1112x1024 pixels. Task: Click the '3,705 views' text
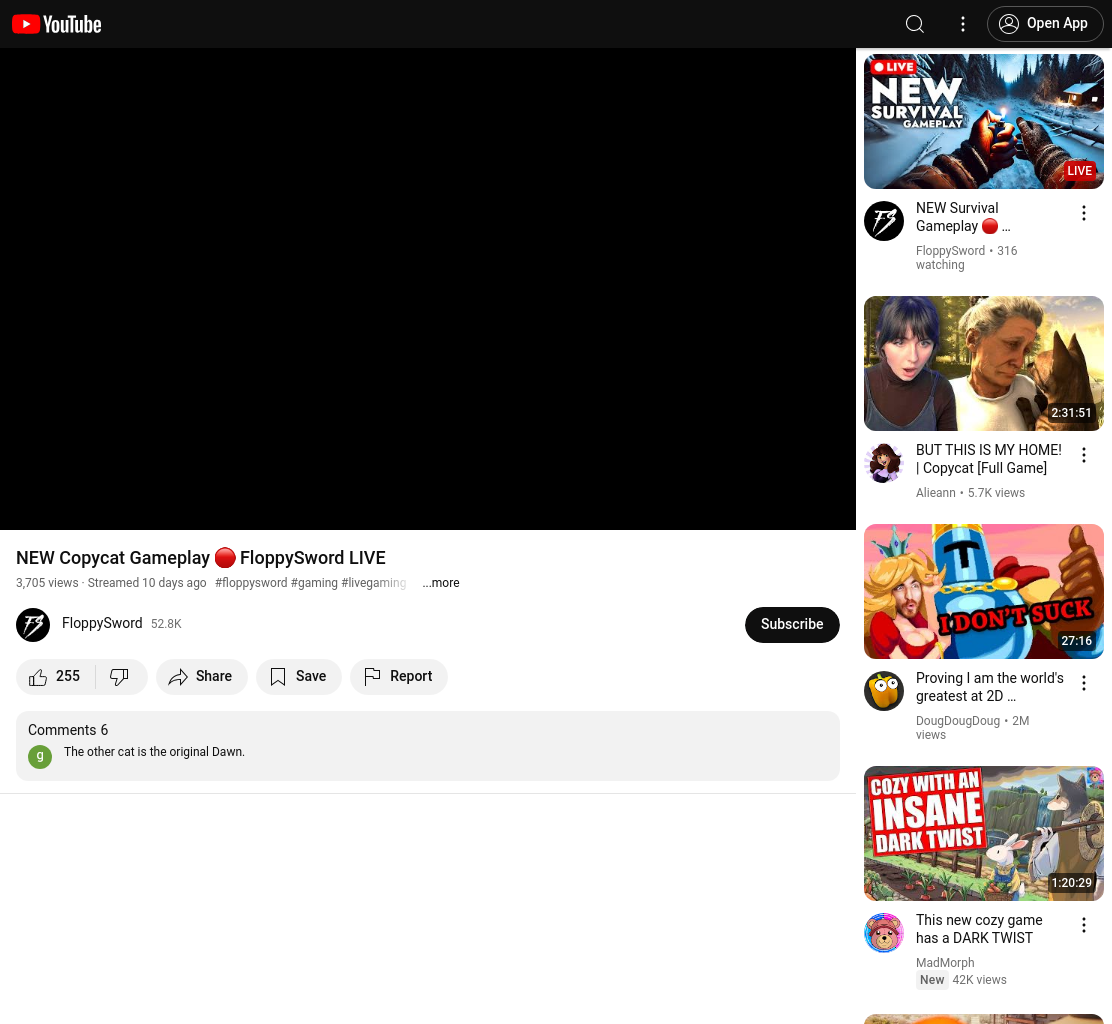(x=47, y=583)
